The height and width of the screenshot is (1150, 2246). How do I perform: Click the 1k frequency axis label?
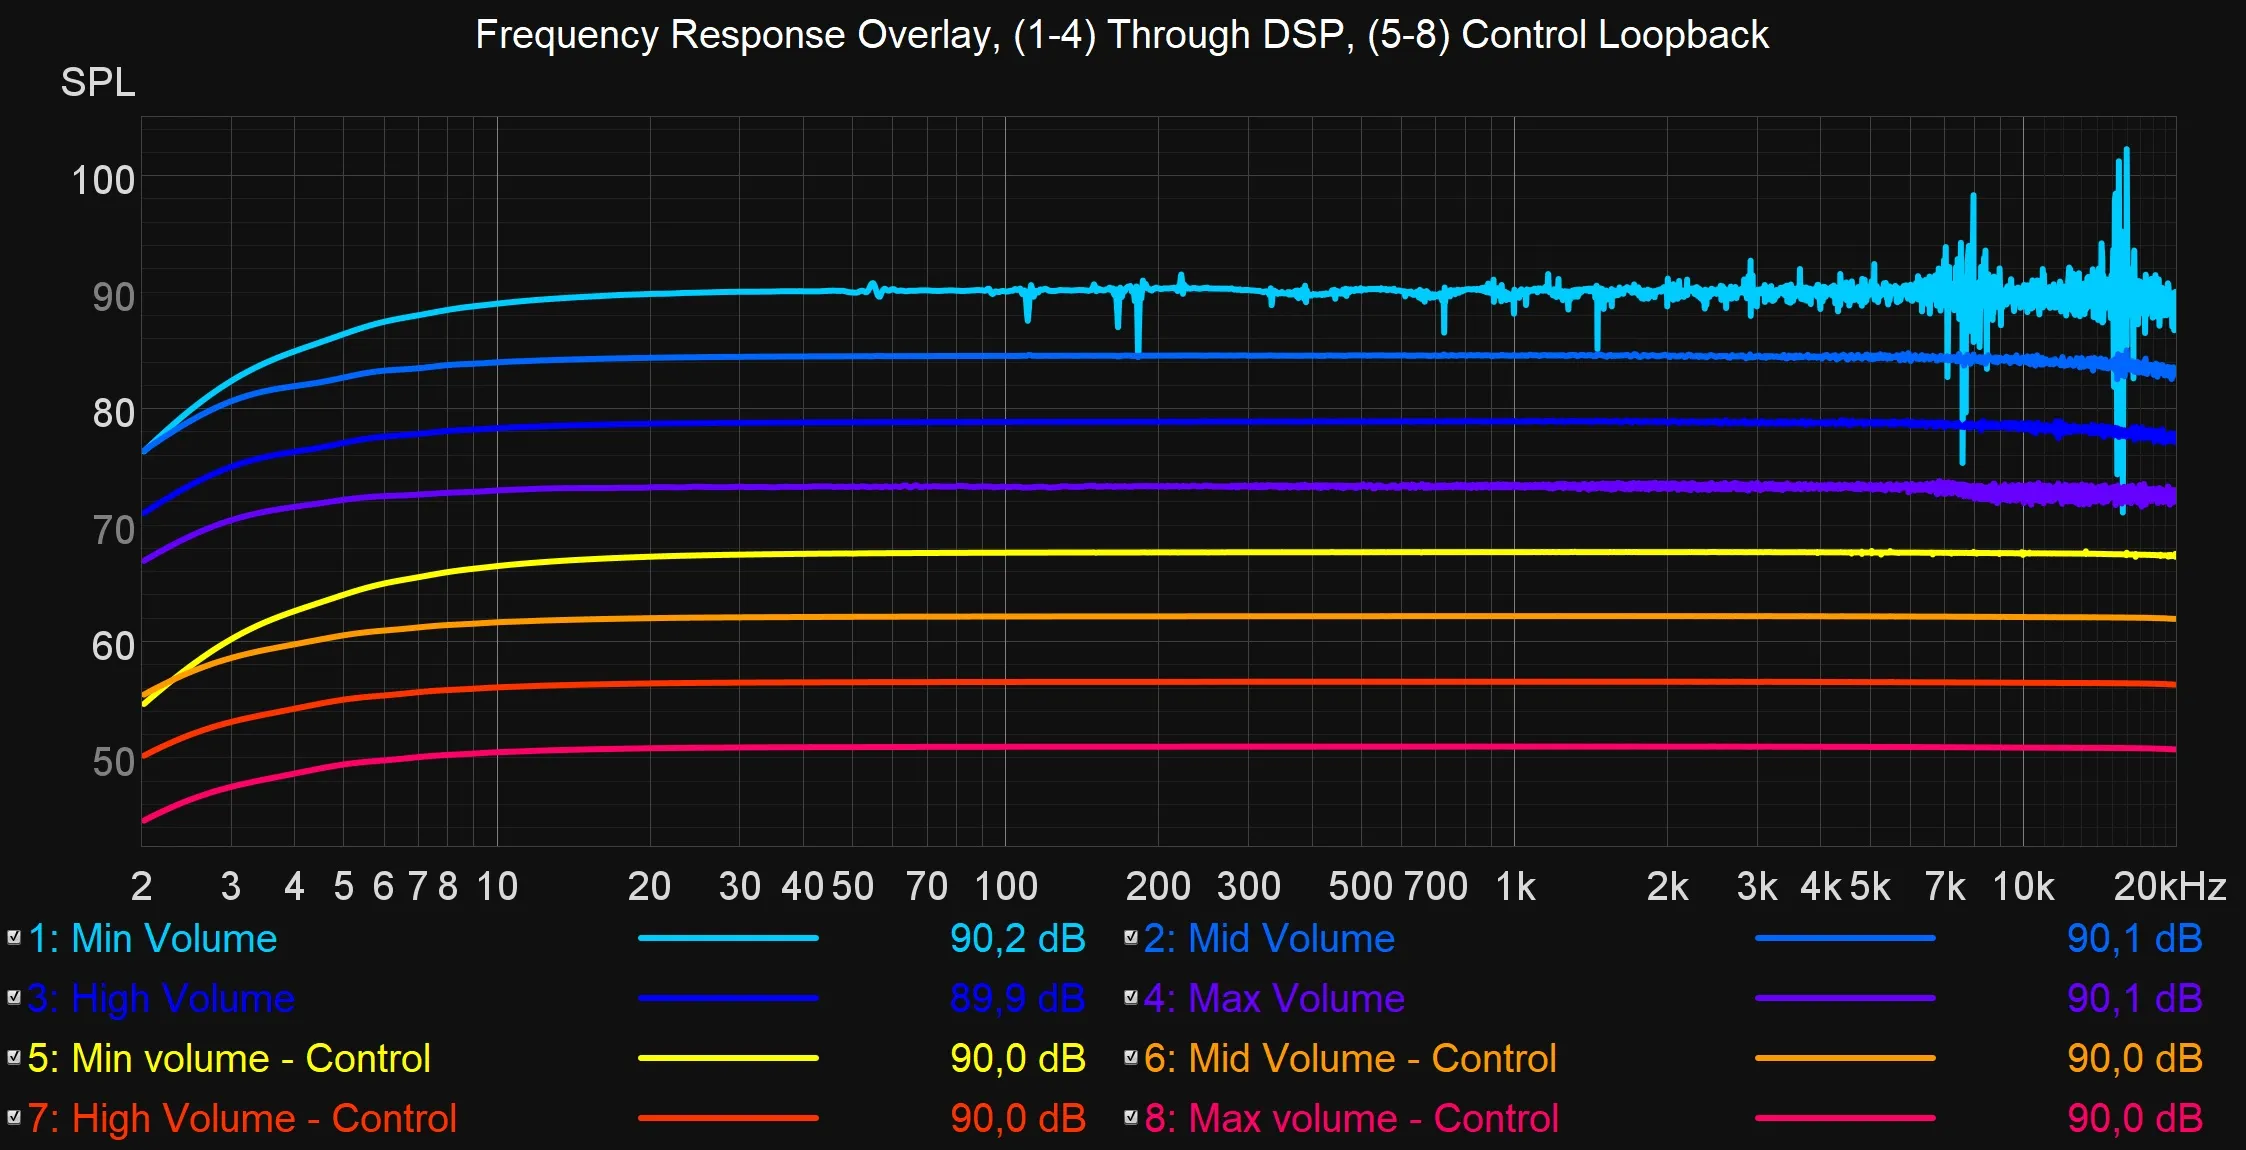pyautogui.click(x=1514, y=886)
